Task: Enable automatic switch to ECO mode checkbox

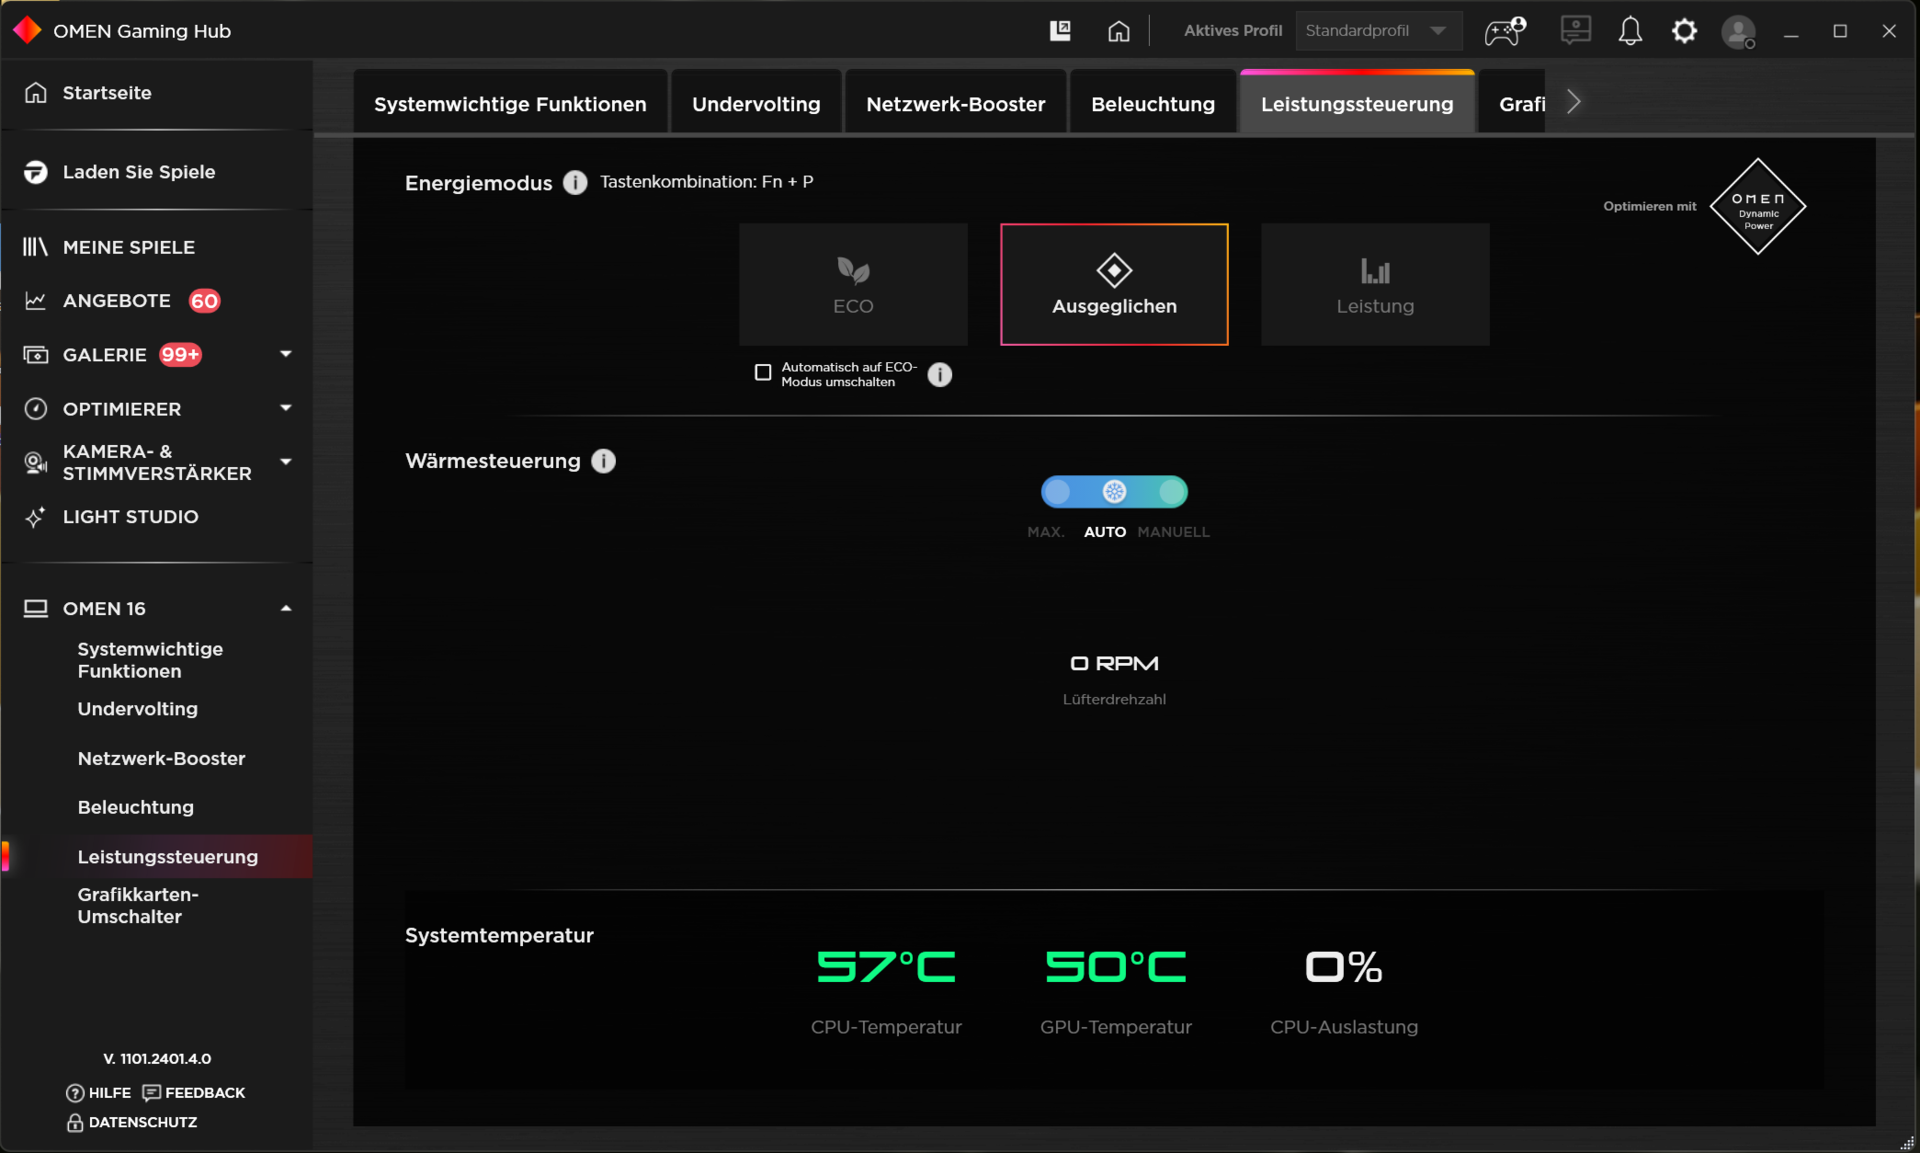Action: [763, 373]
